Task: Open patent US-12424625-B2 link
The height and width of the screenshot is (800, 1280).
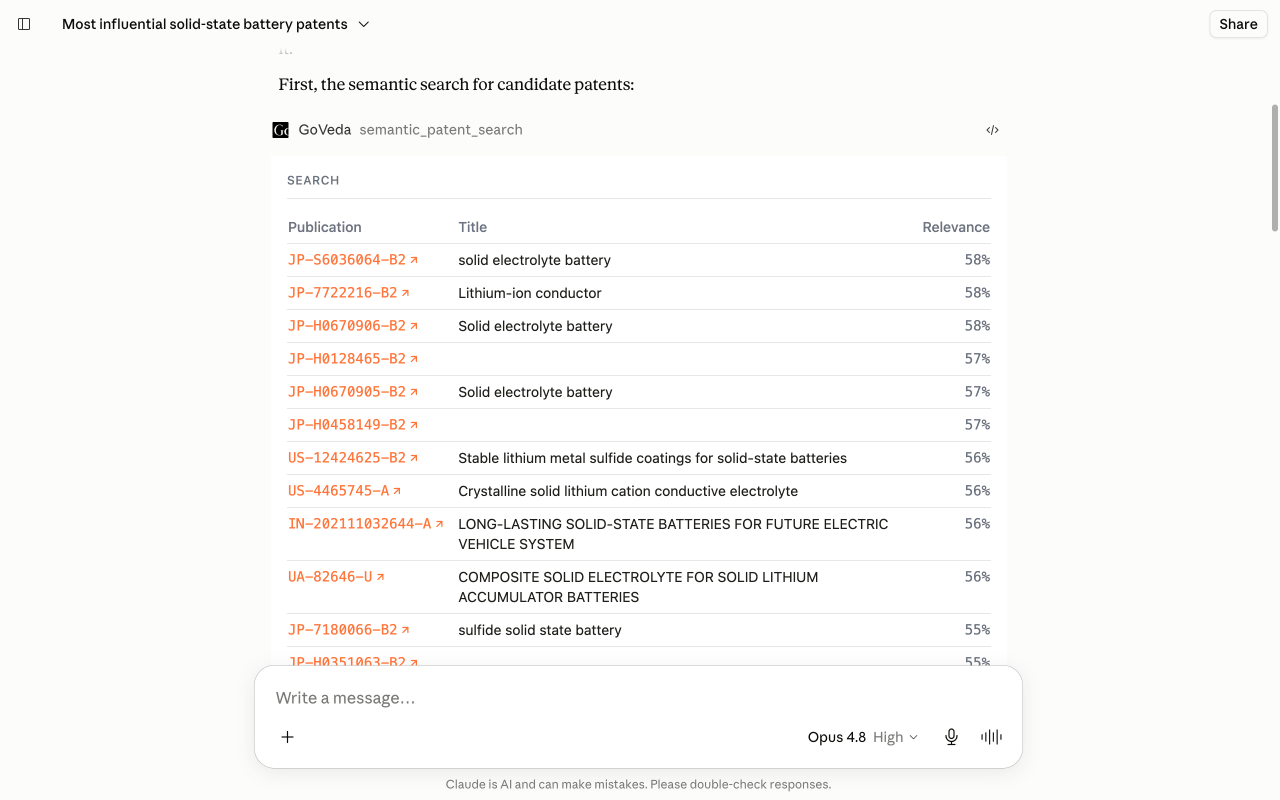Action: point(347,458)
